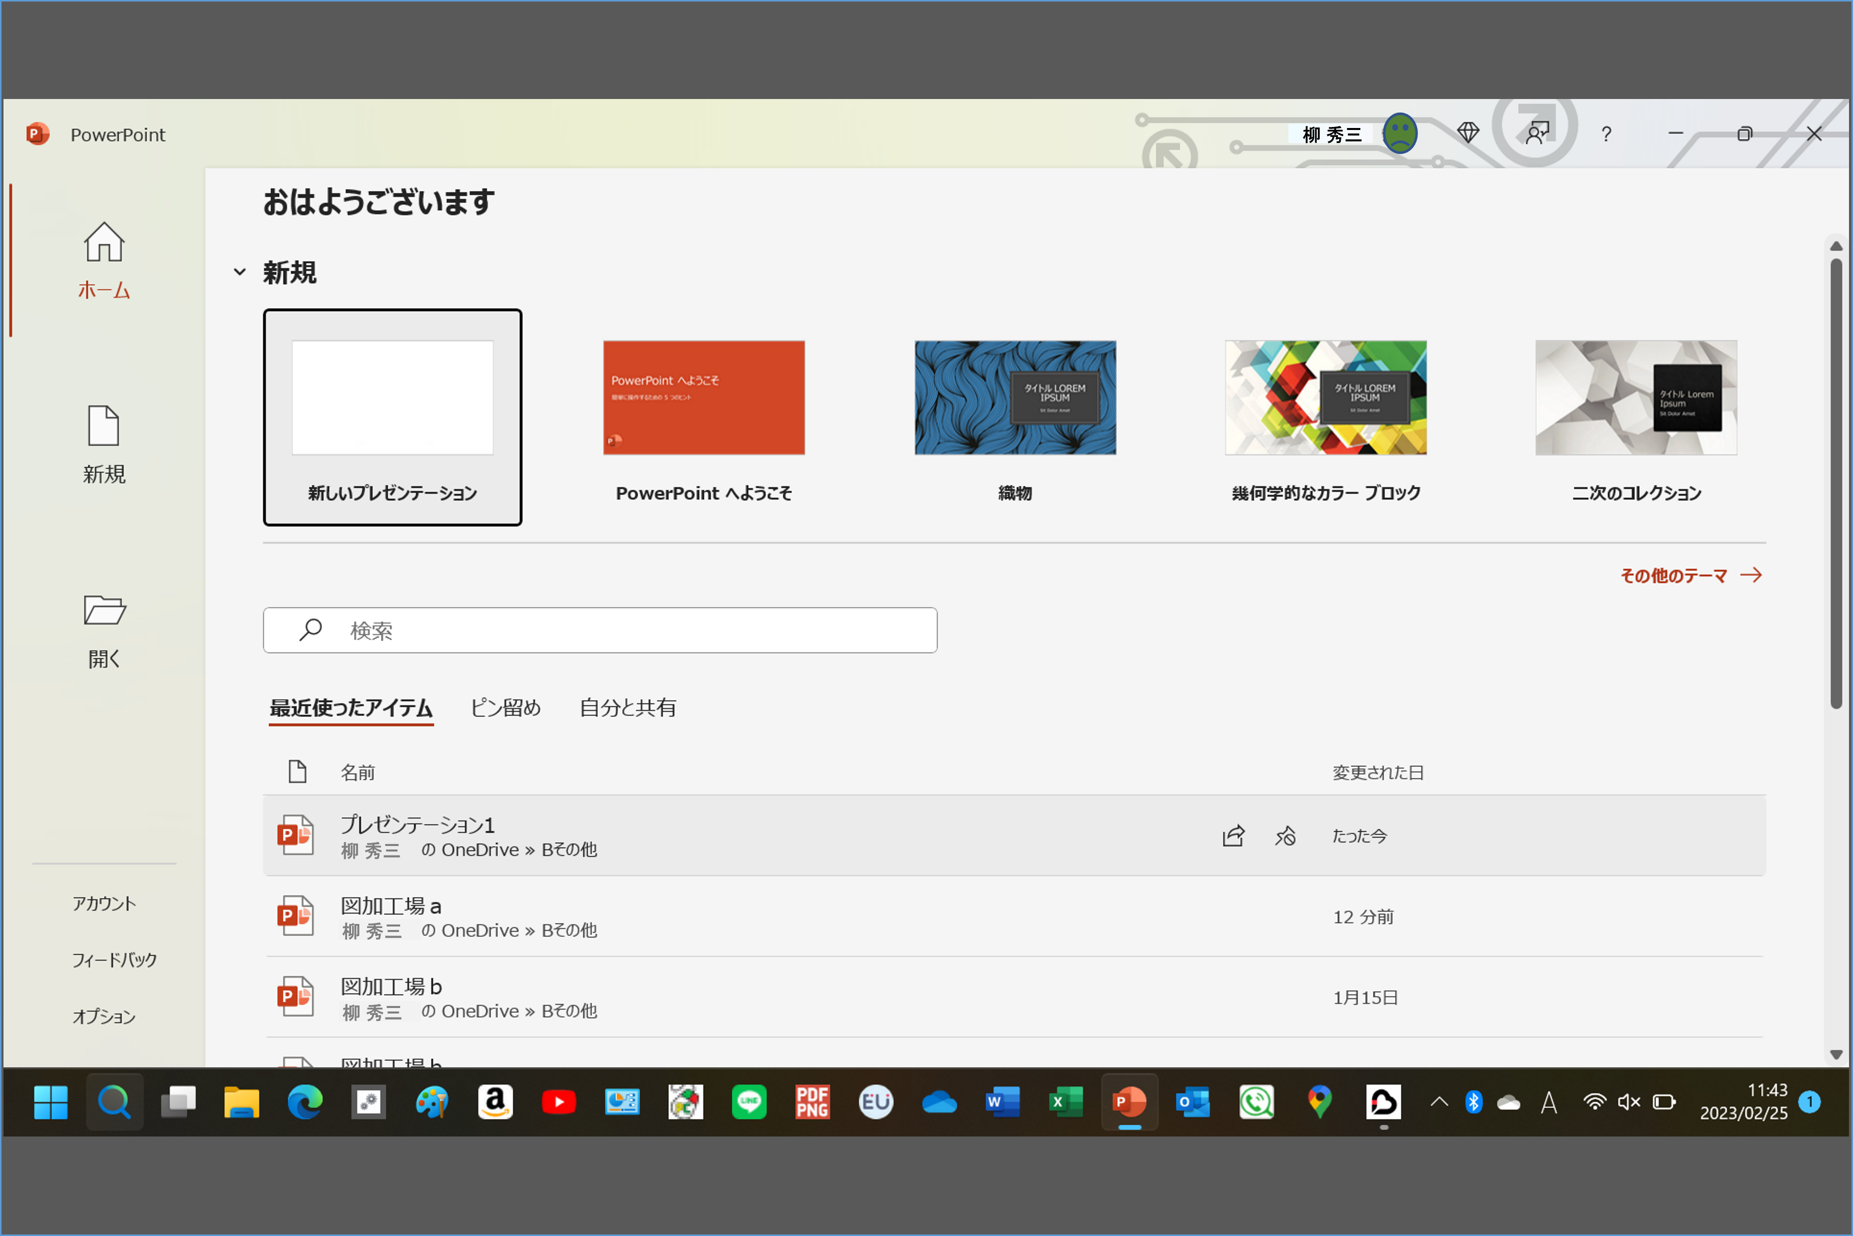Collapse the 新規 section chevron
Screen dimensions: 1853x1236
pyautogui.click(x=240, y=272)
